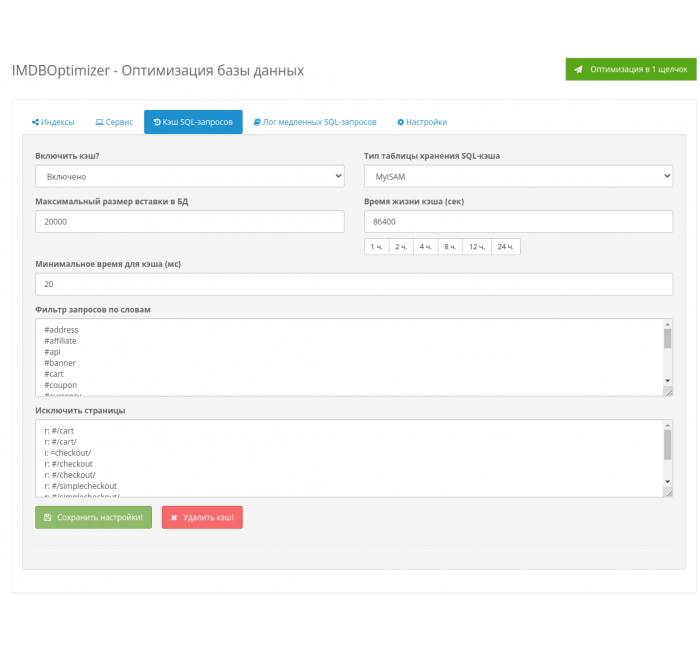Click the r: #/cart line

pyautogui.click(x=59, y=431)
